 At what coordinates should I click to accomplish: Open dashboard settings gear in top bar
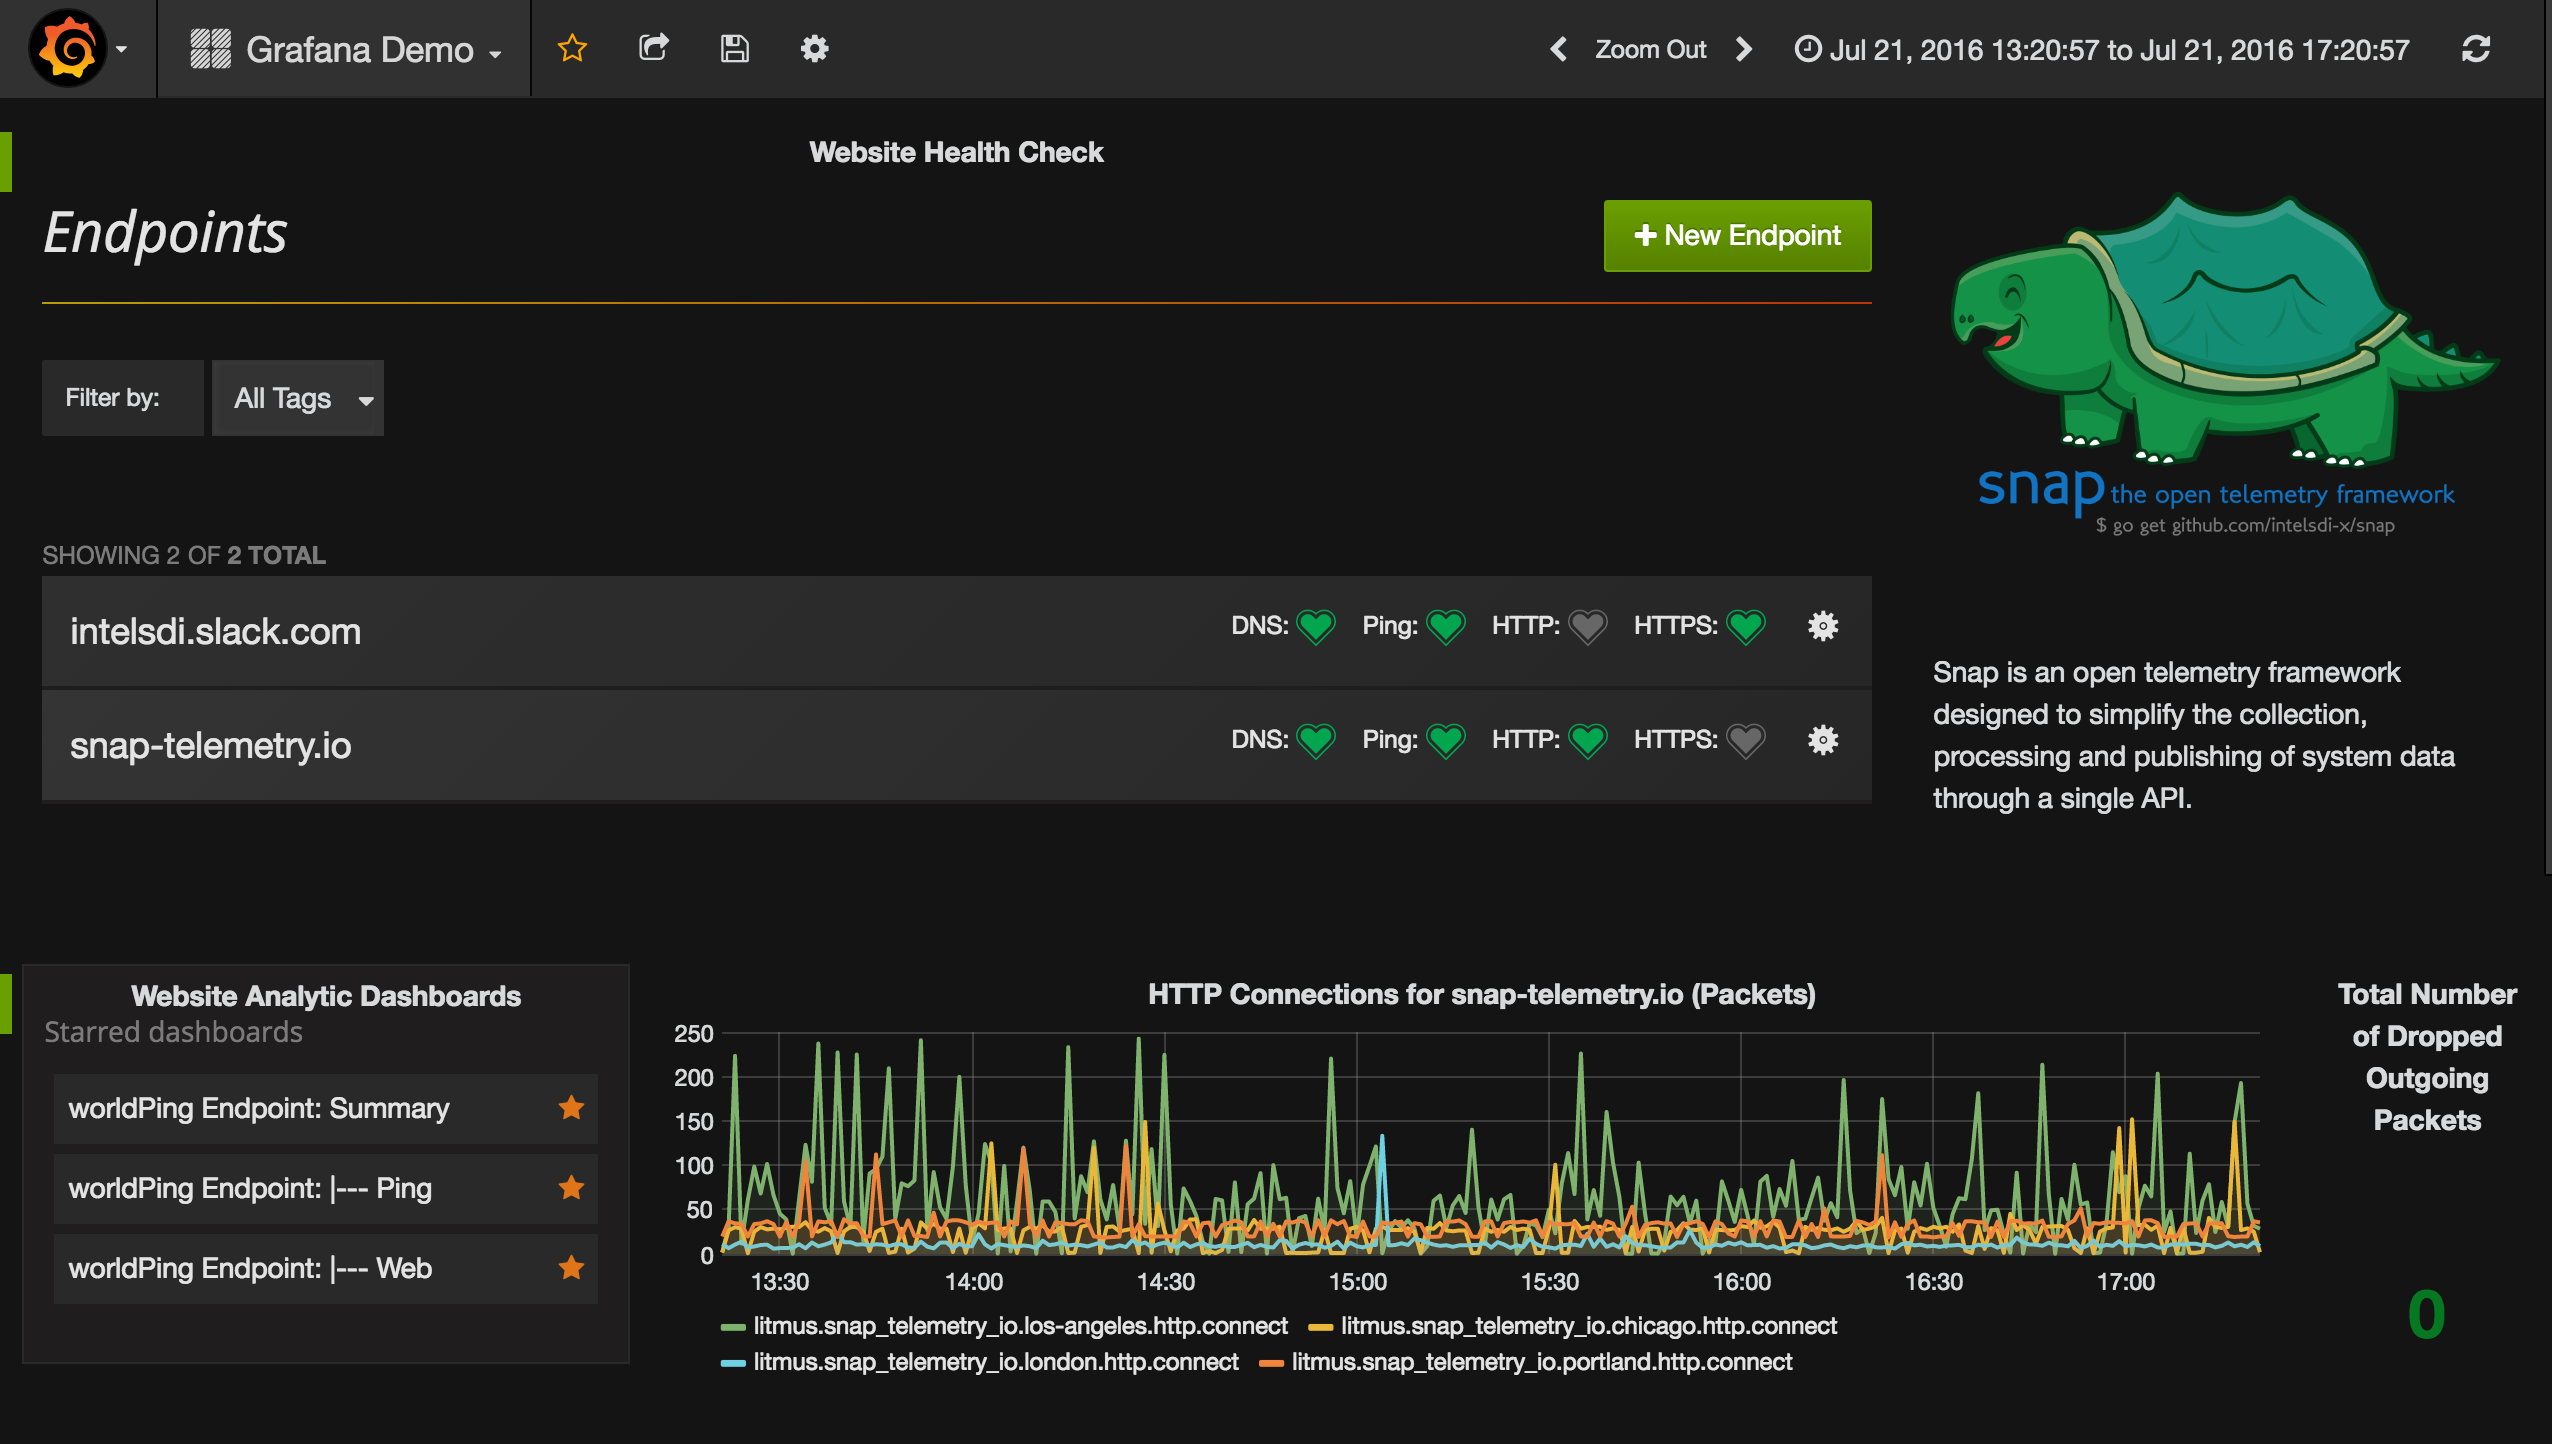tap(815, 49)
